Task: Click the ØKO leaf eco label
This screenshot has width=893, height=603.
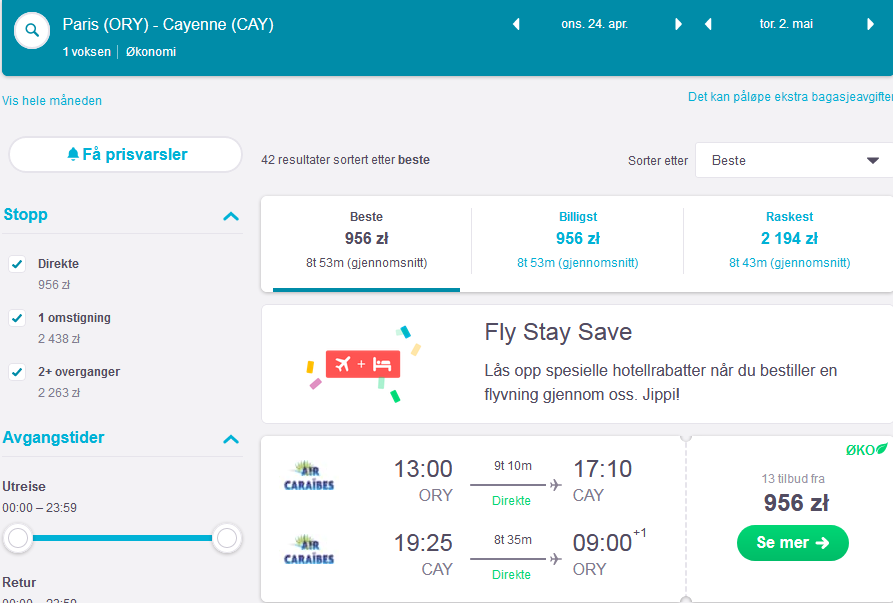Action: (x=866, y=450)
